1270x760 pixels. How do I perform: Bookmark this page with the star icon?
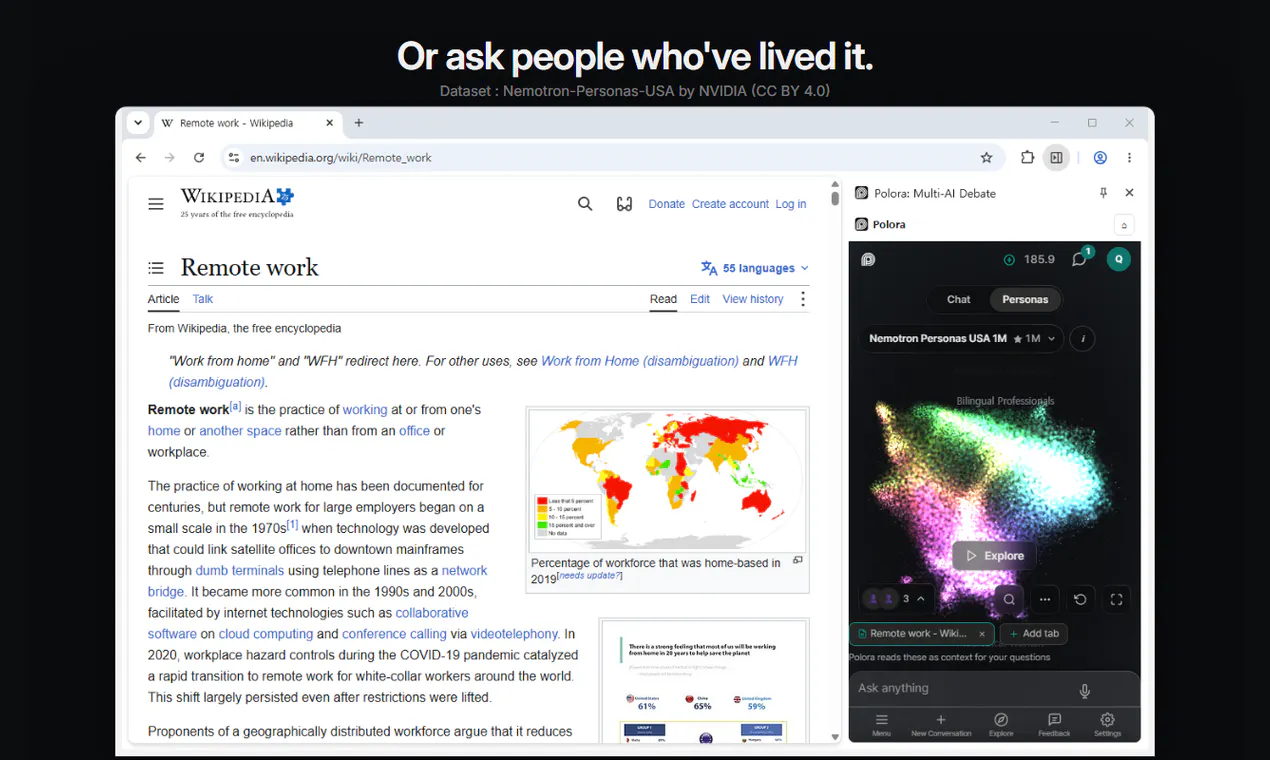(x=986, y=158)
